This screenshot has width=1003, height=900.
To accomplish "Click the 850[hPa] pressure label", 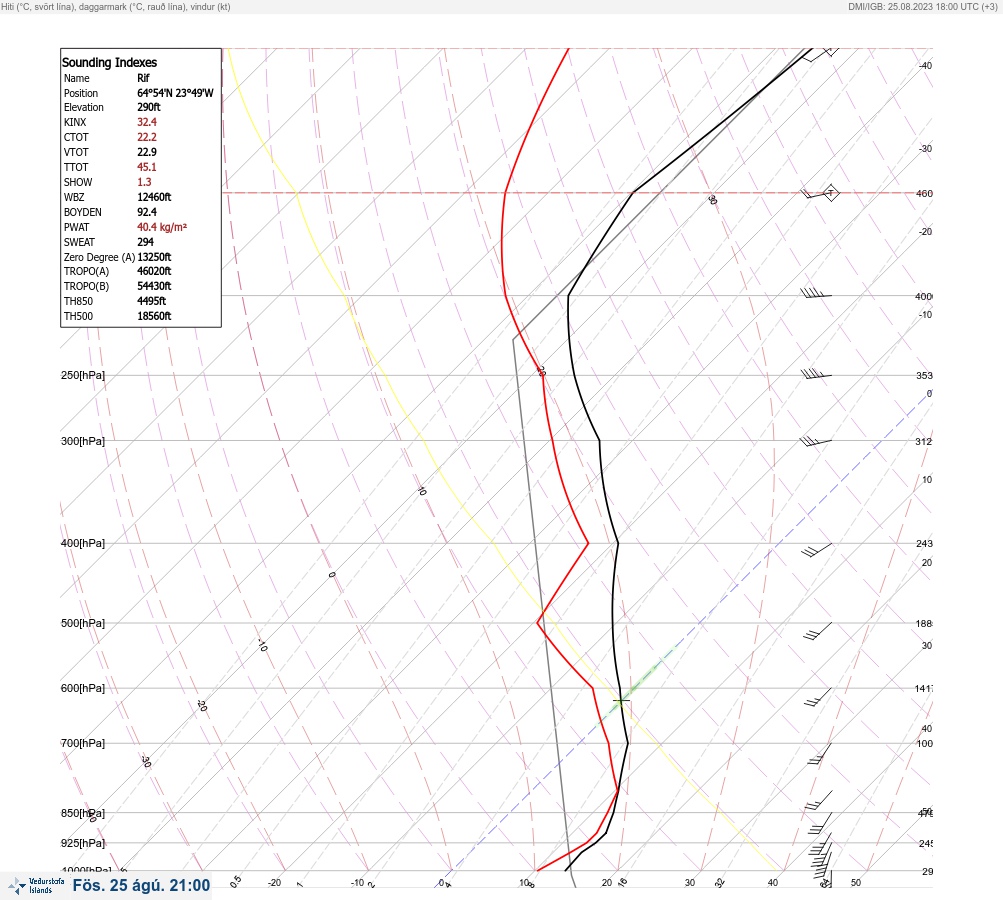I will point(83,814).
